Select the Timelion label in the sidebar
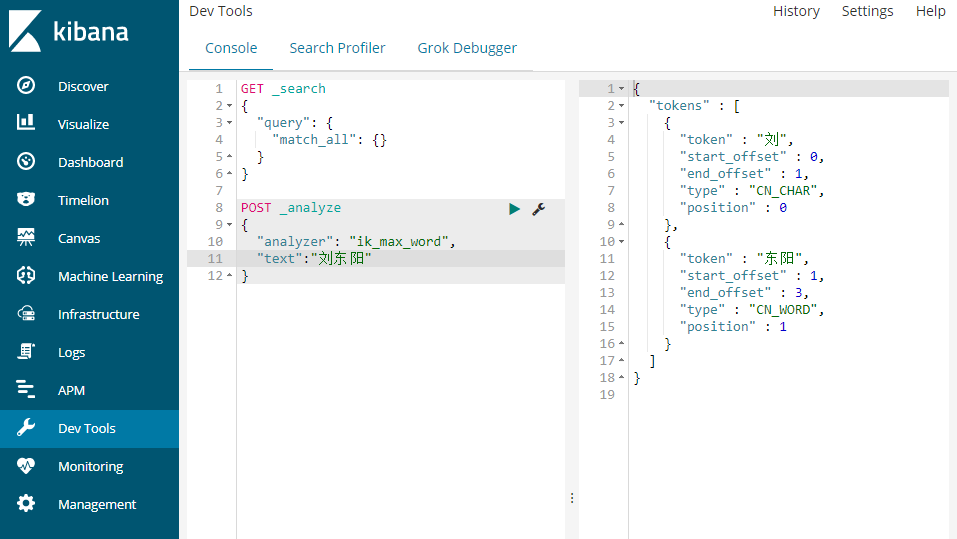 tap(83, 200)
